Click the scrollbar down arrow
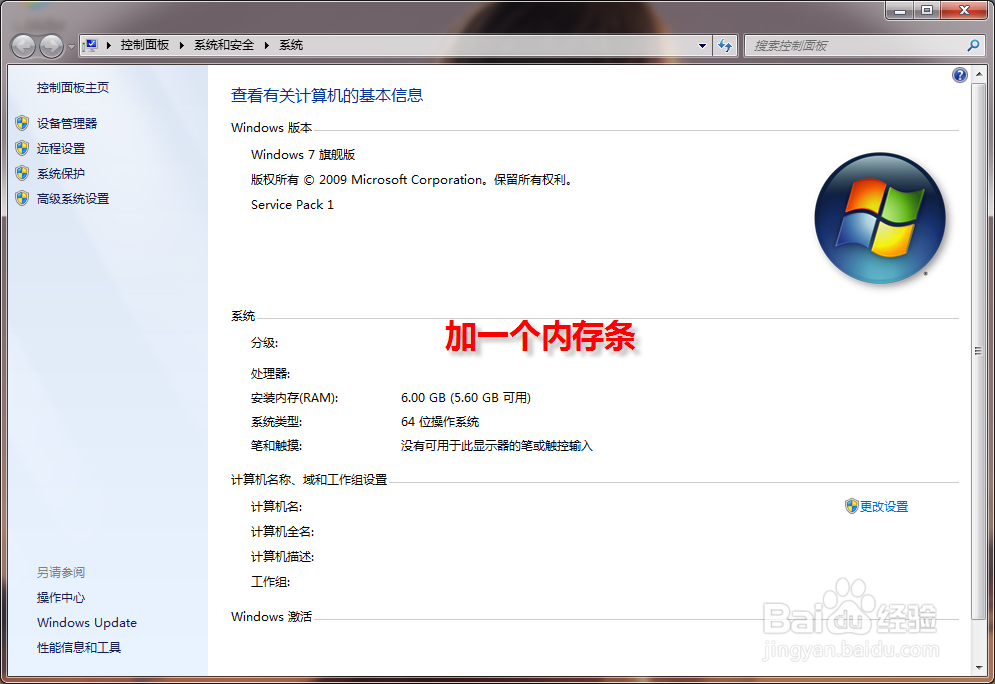Screen dimensions: 995x684 978,668
